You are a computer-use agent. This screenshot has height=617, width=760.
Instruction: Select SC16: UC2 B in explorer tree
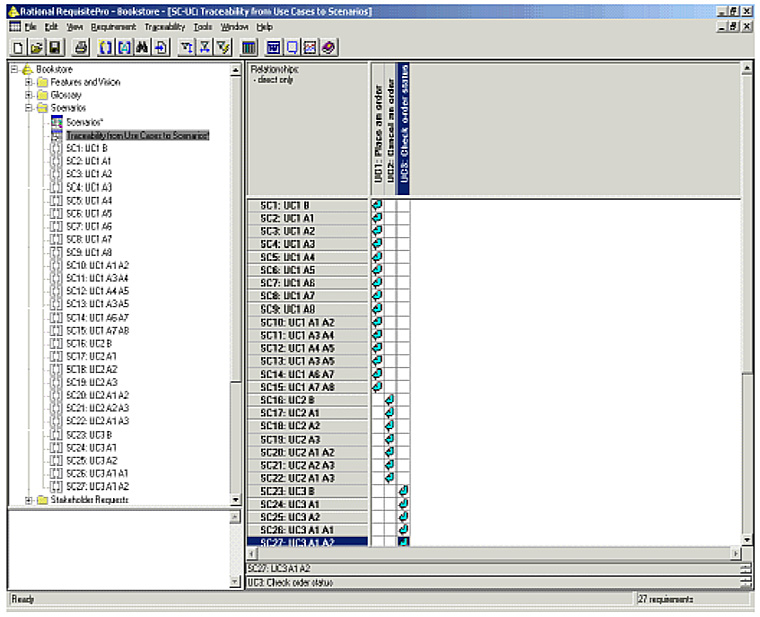click(89, 343)
